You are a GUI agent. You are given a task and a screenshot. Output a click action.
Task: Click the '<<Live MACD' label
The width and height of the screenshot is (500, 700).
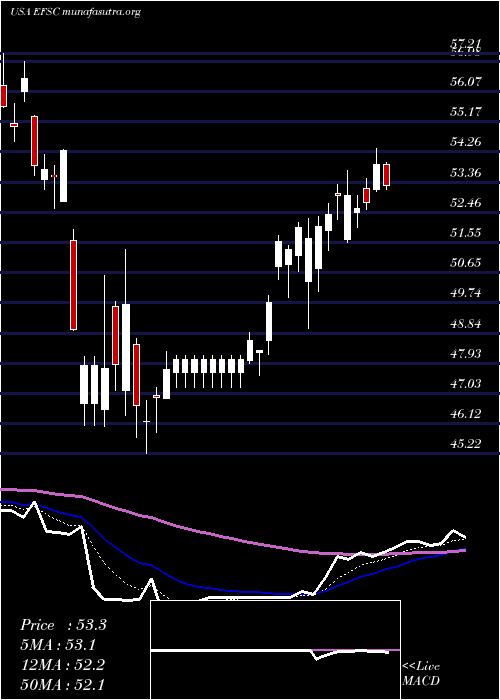421,674
